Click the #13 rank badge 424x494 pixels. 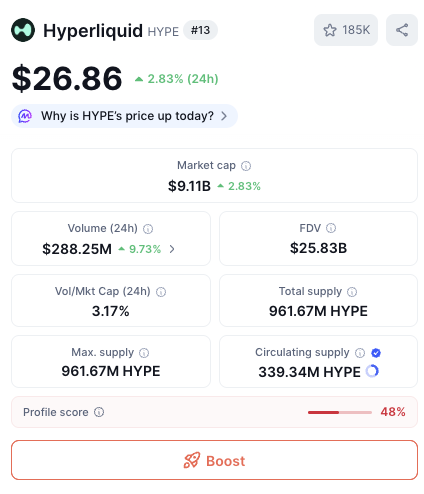(200, 30)
